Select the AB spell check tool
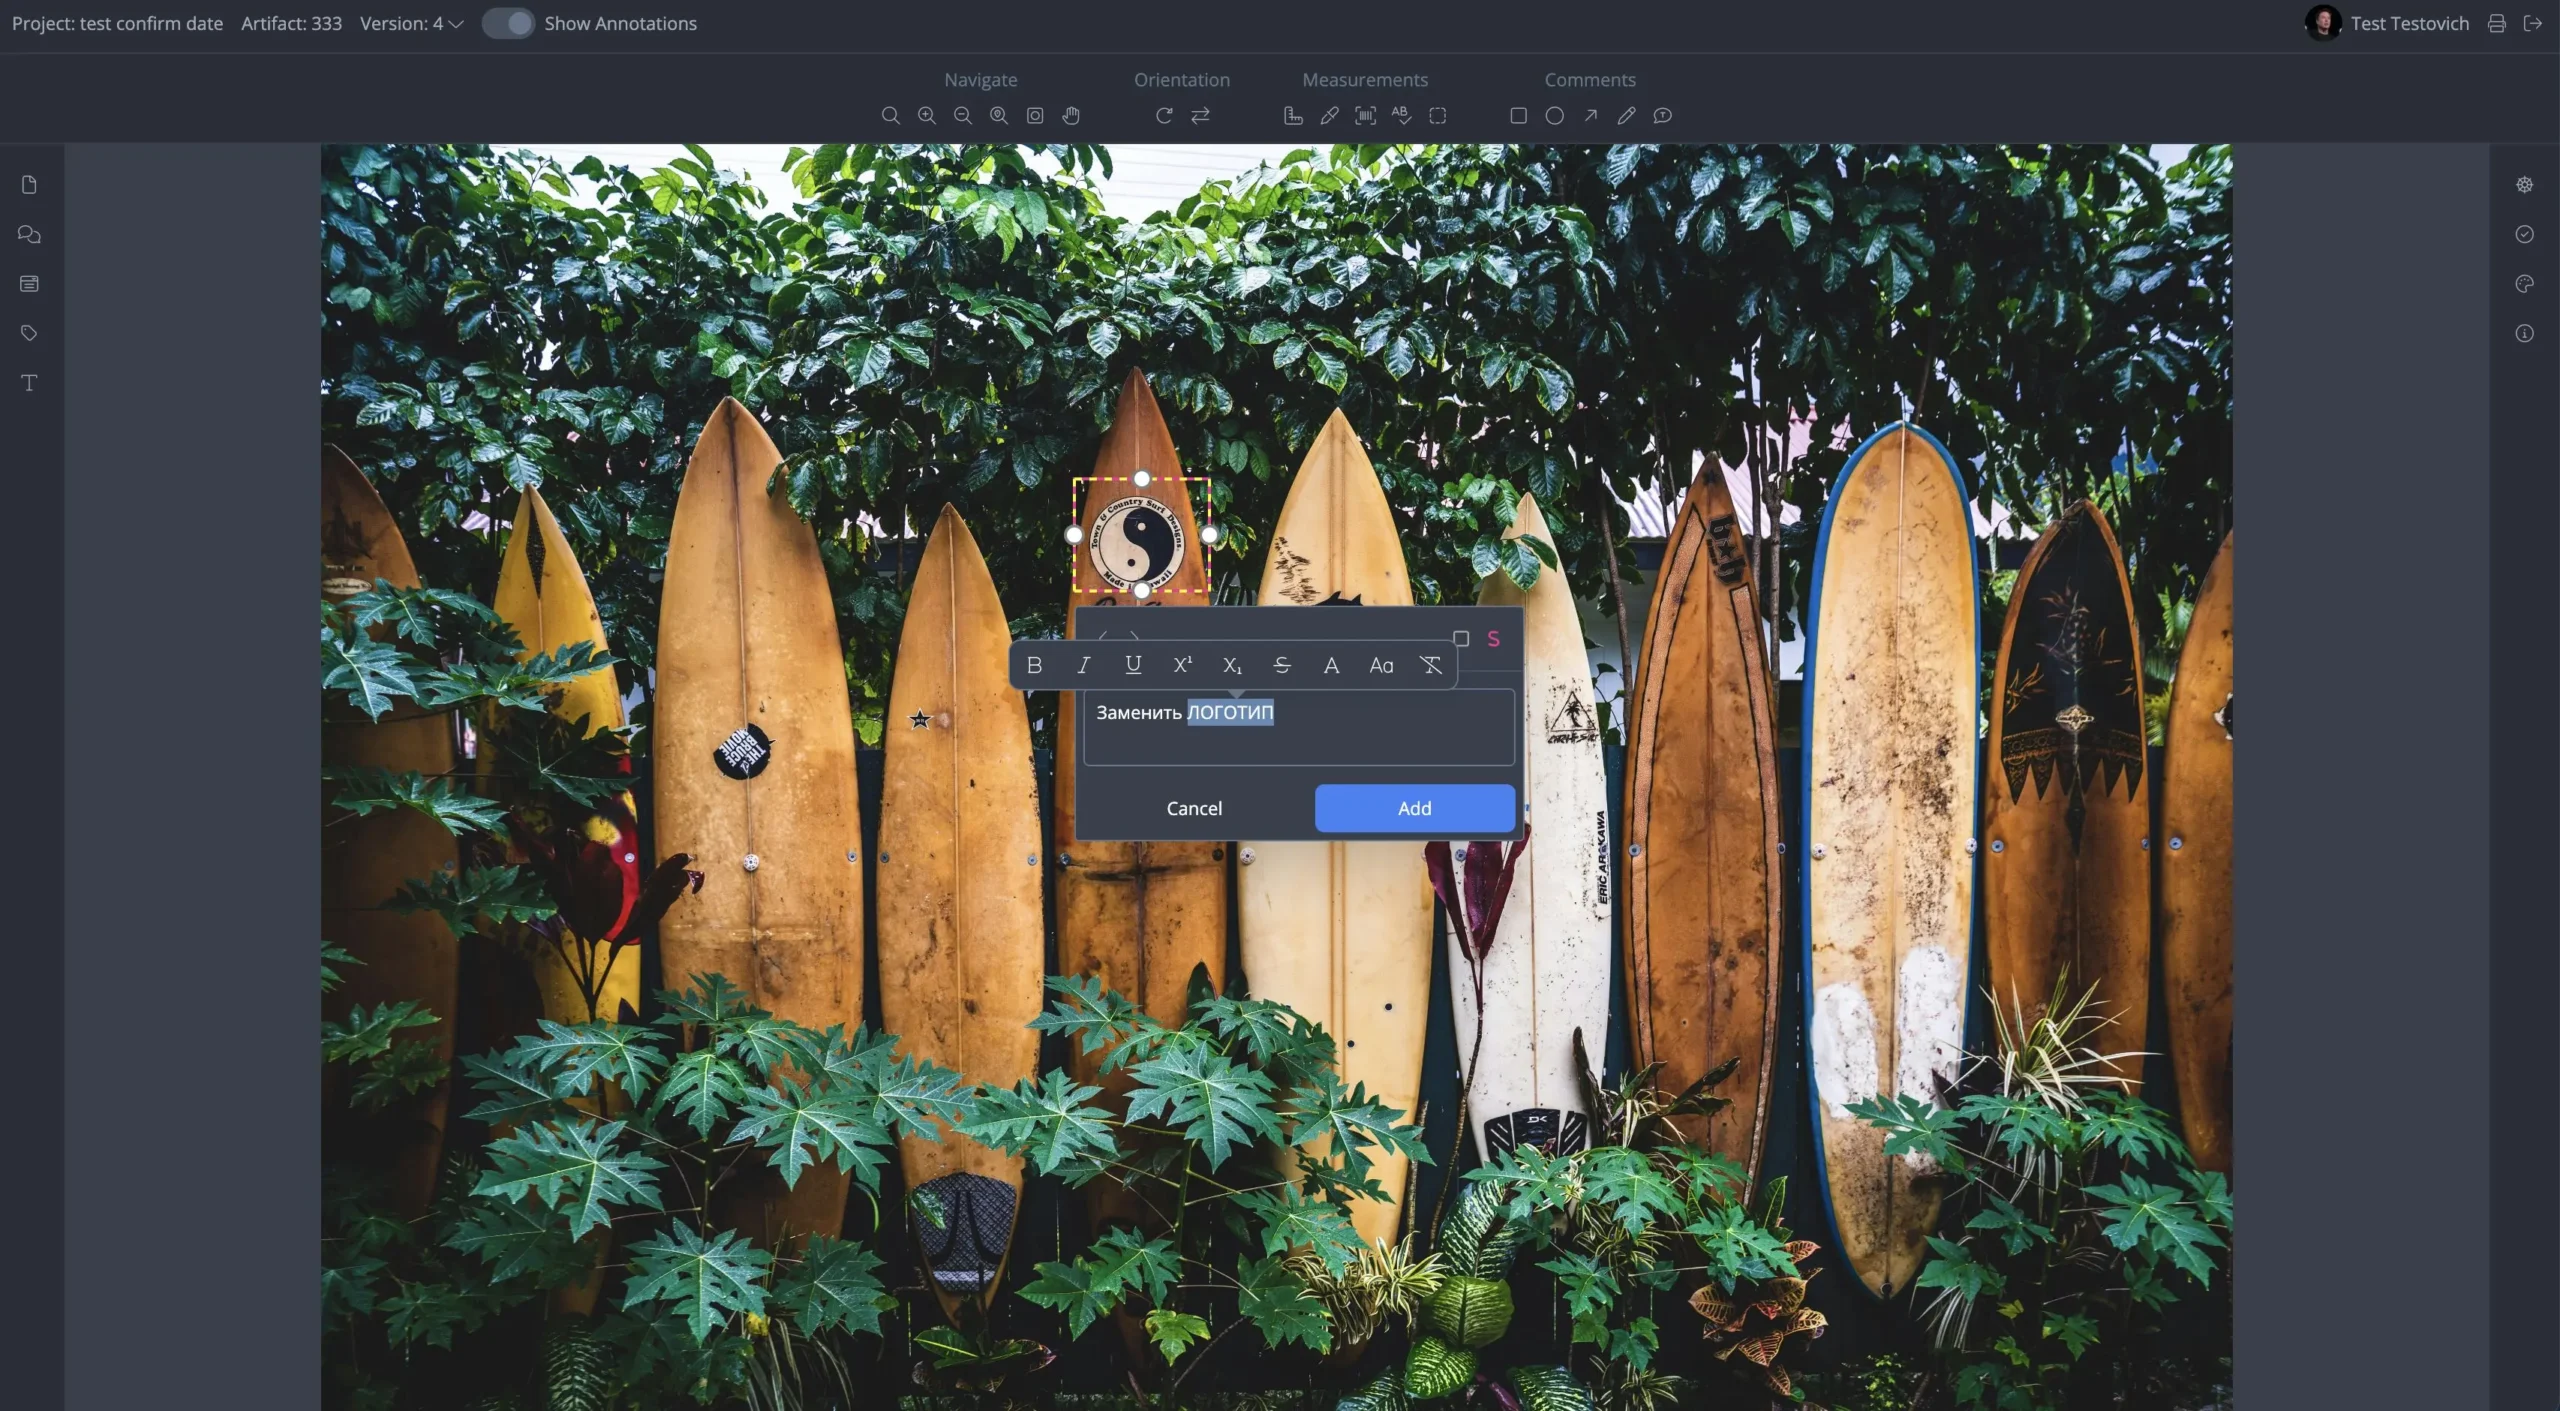The height and width of the screenshot is (1411, 2560). pos(1401,116)
